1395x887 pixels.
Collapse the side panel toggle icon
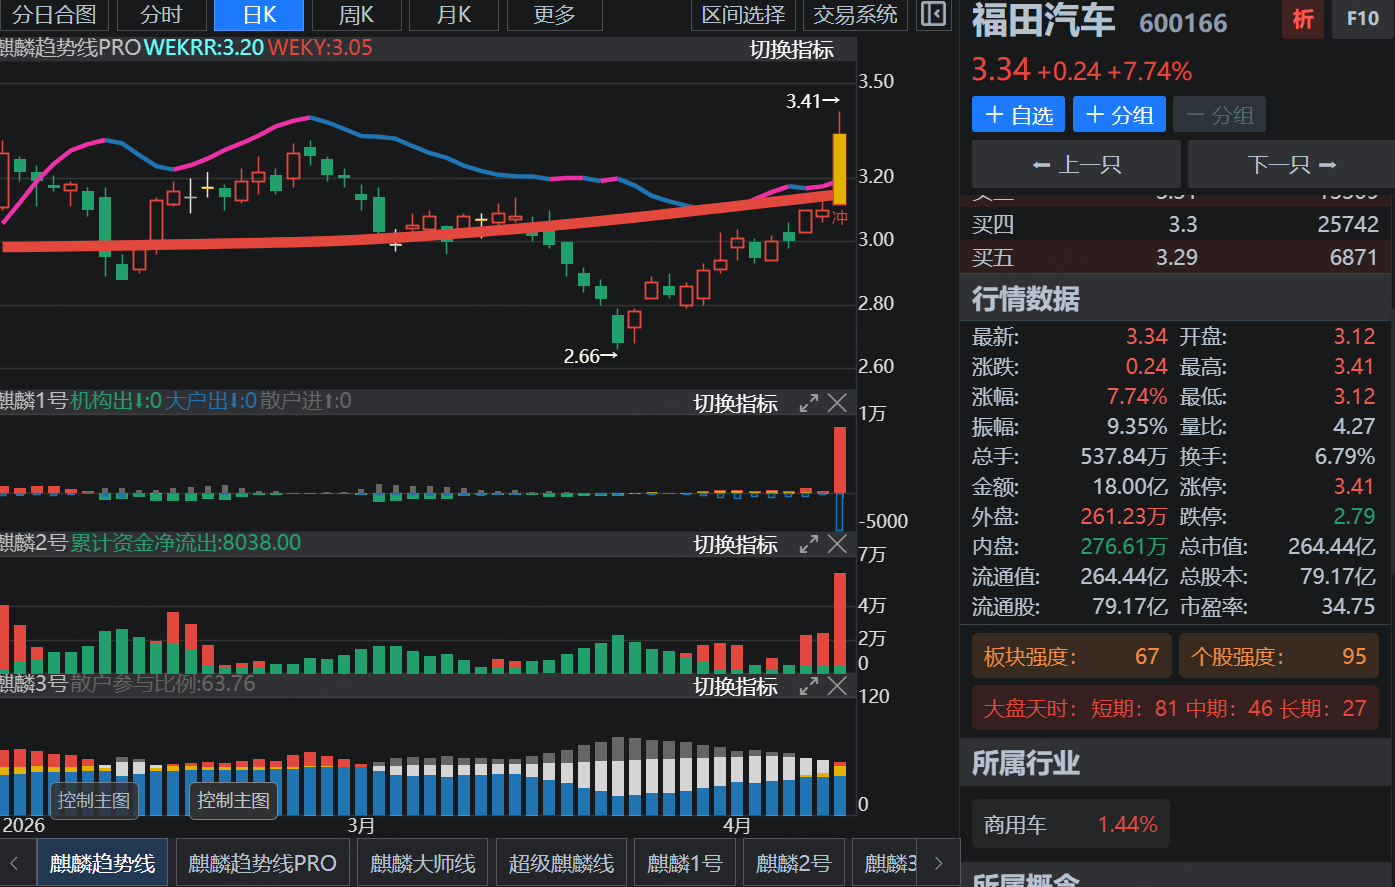coord(932,15)
